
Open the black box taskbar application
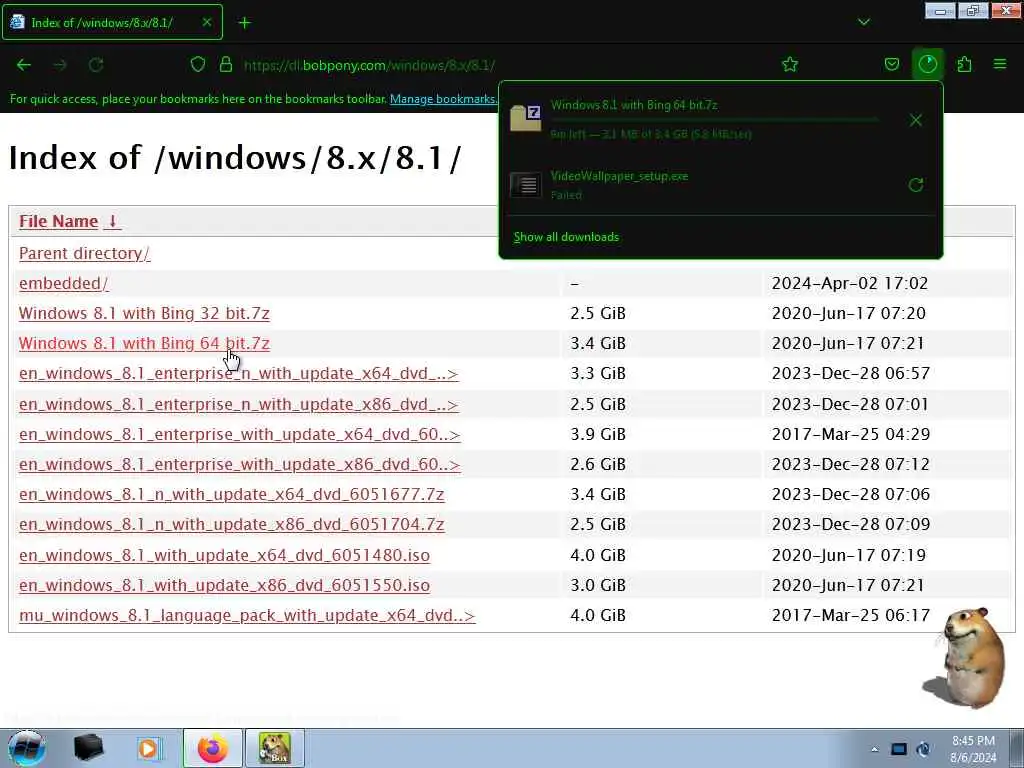coord(88,748)
